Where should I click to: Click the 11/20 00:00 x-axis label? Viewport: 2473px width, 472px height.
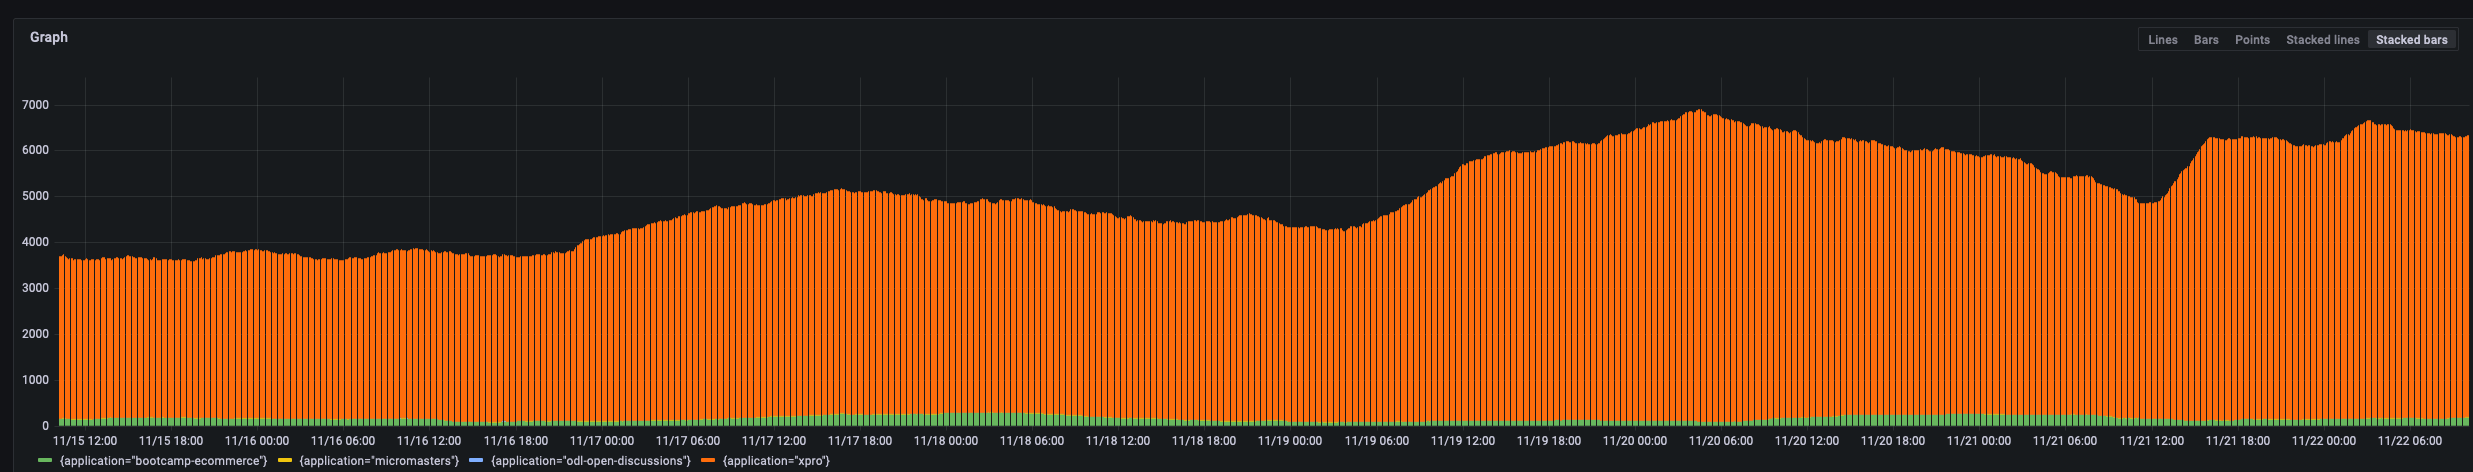tap(1635, 441)
